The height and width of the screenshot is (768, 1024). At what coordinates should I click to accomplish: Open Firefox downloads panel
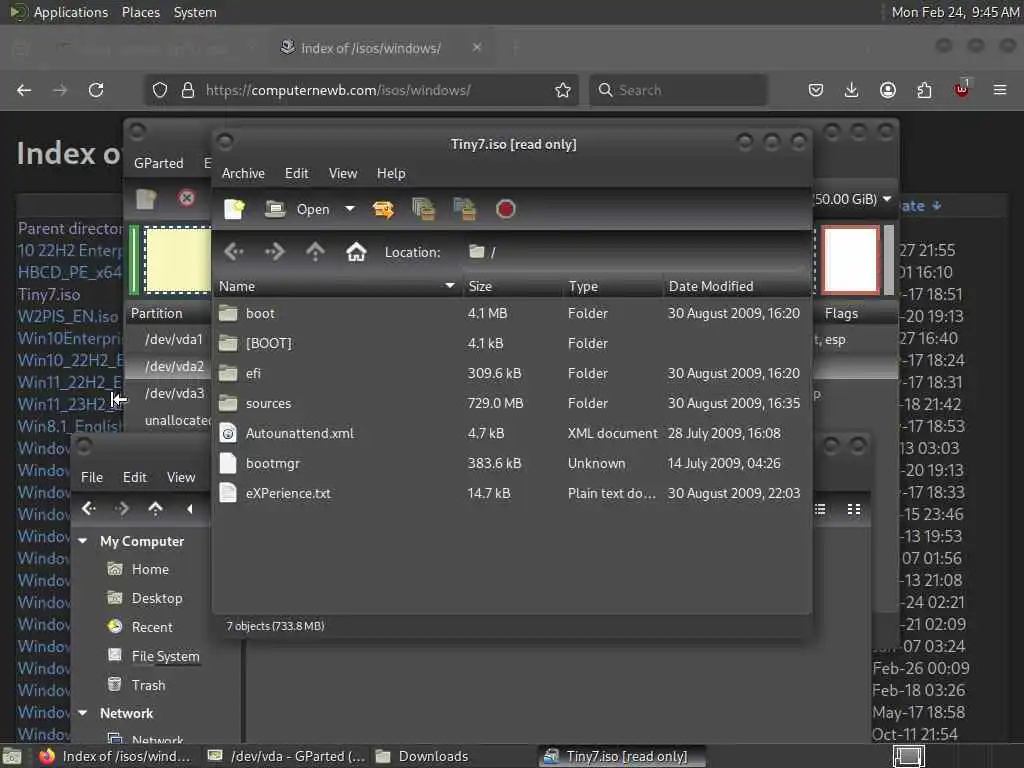click(x=852, y=90)
